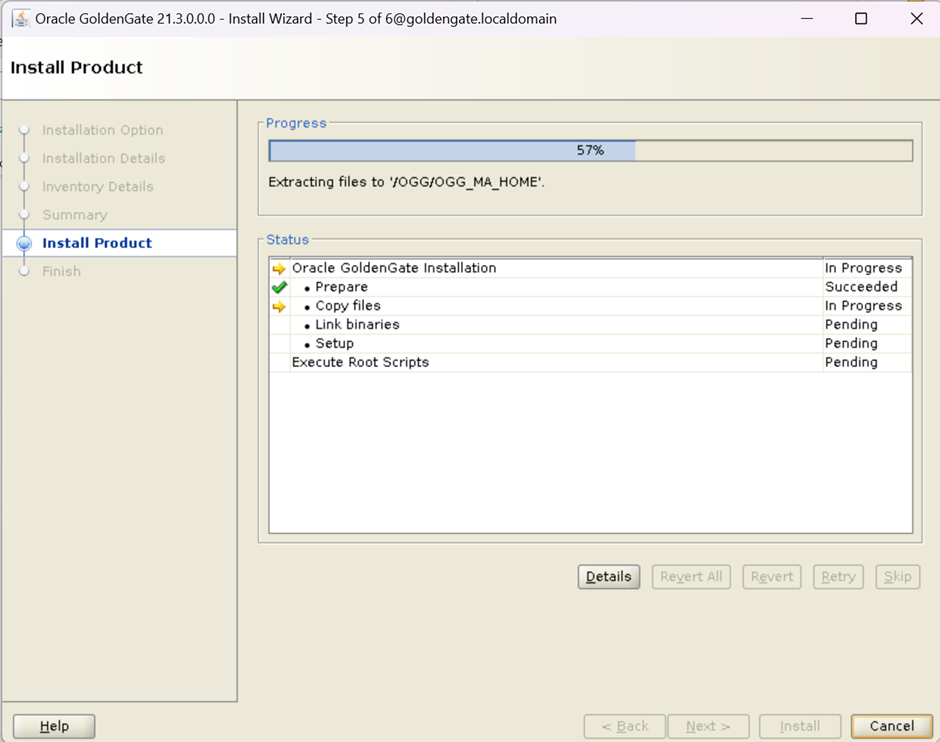The height and width of the screenshot is (742, 940).
Task: Click the green checkmark beside Prepare
Action: pos(279,287)
